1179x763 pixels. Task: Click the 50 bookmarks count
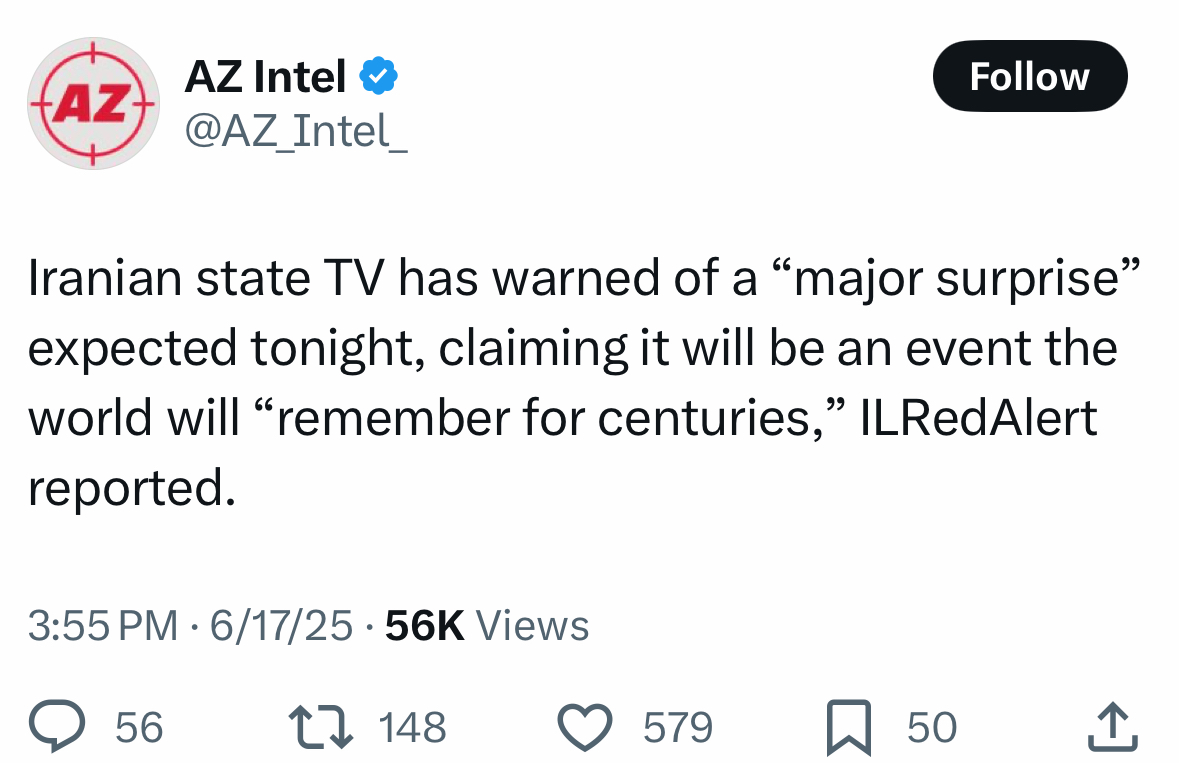click(932, 727)
